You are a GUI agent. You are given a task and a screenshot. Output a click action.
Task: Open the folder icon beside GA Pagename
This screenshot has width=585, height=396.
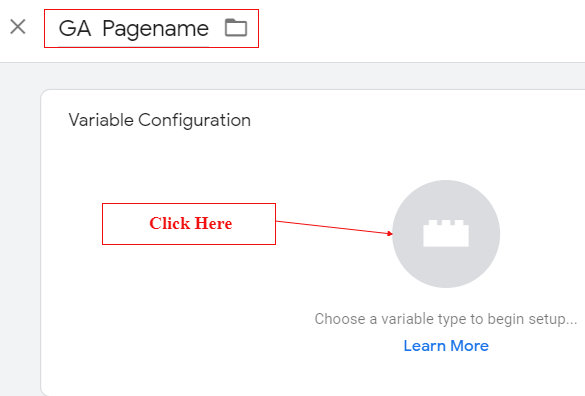pyautogui.click(x=236, y=28)
